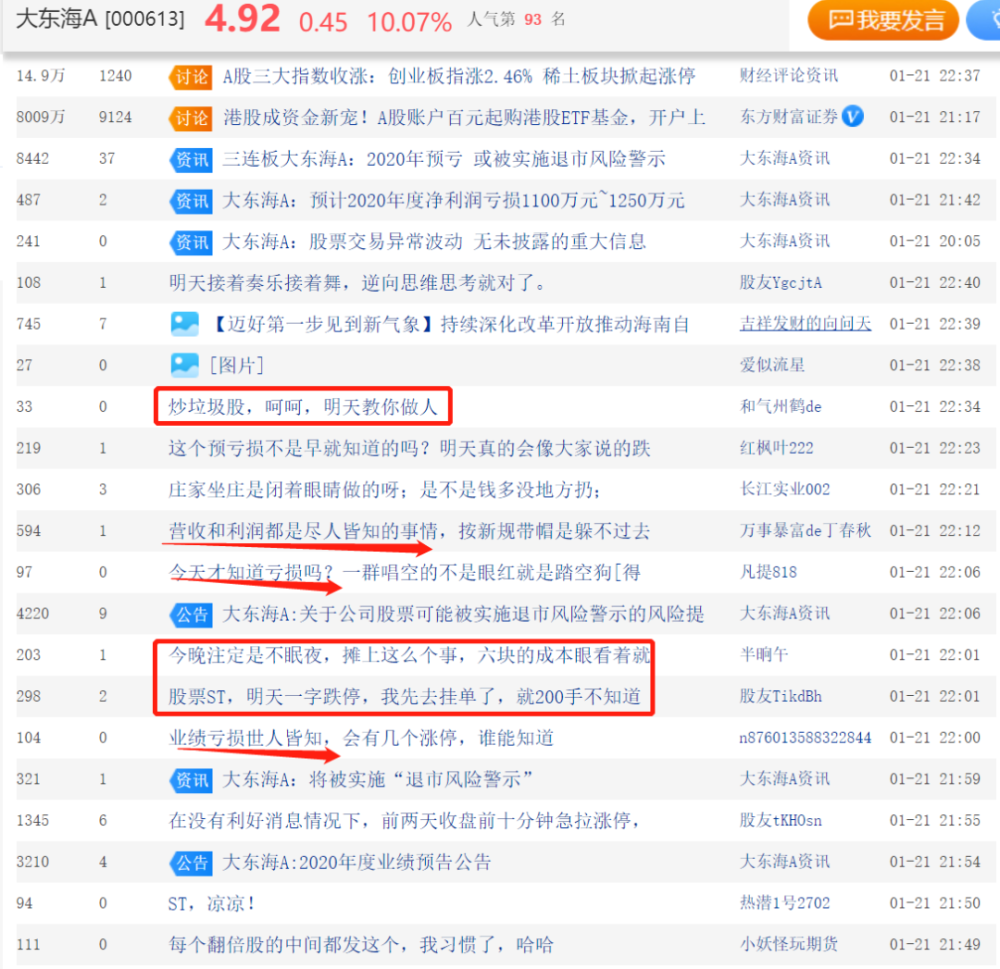Open post ST，凉凉！
This screenshot has width=1000, height=969.
212,903
